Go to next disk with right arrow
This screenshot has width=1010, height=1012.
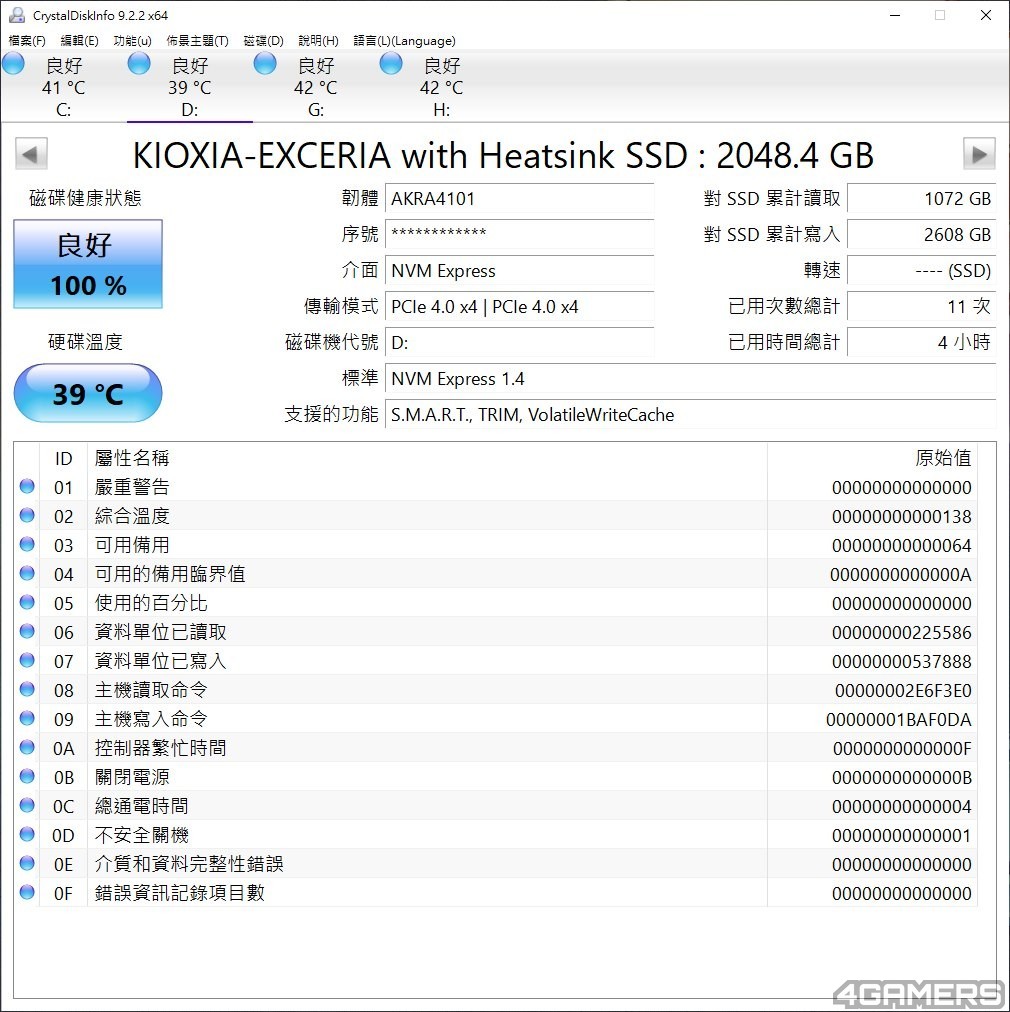979,154
